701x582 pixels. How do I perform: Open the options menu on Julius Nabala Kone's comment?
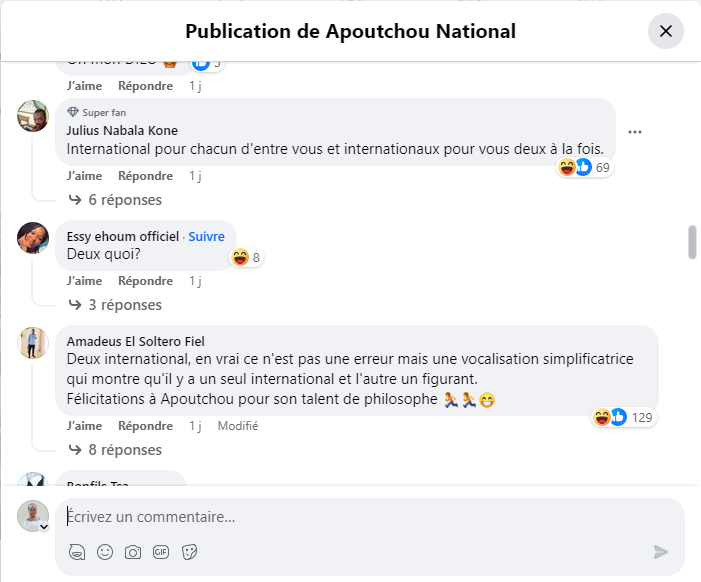pos(635,132)
